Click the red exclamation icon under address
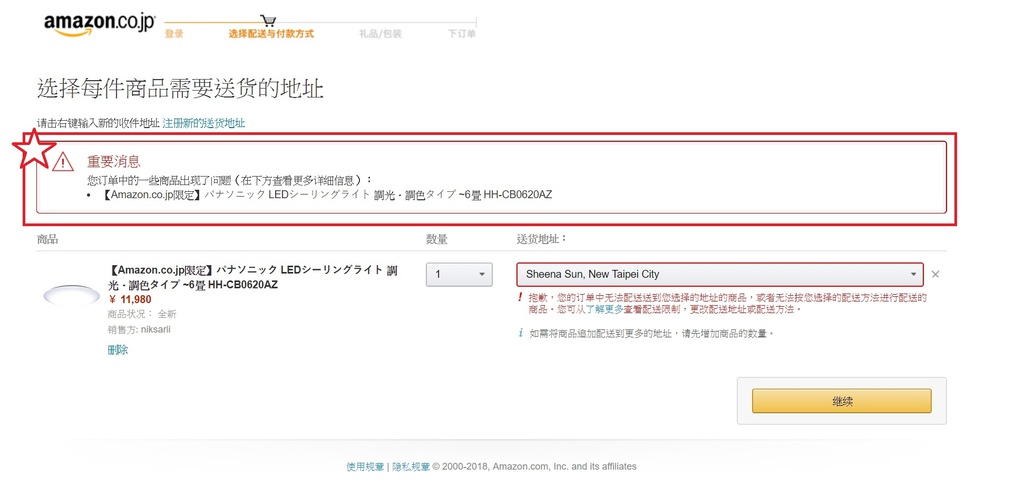Screen dimensions: 1024x496 tap(520, 298)
